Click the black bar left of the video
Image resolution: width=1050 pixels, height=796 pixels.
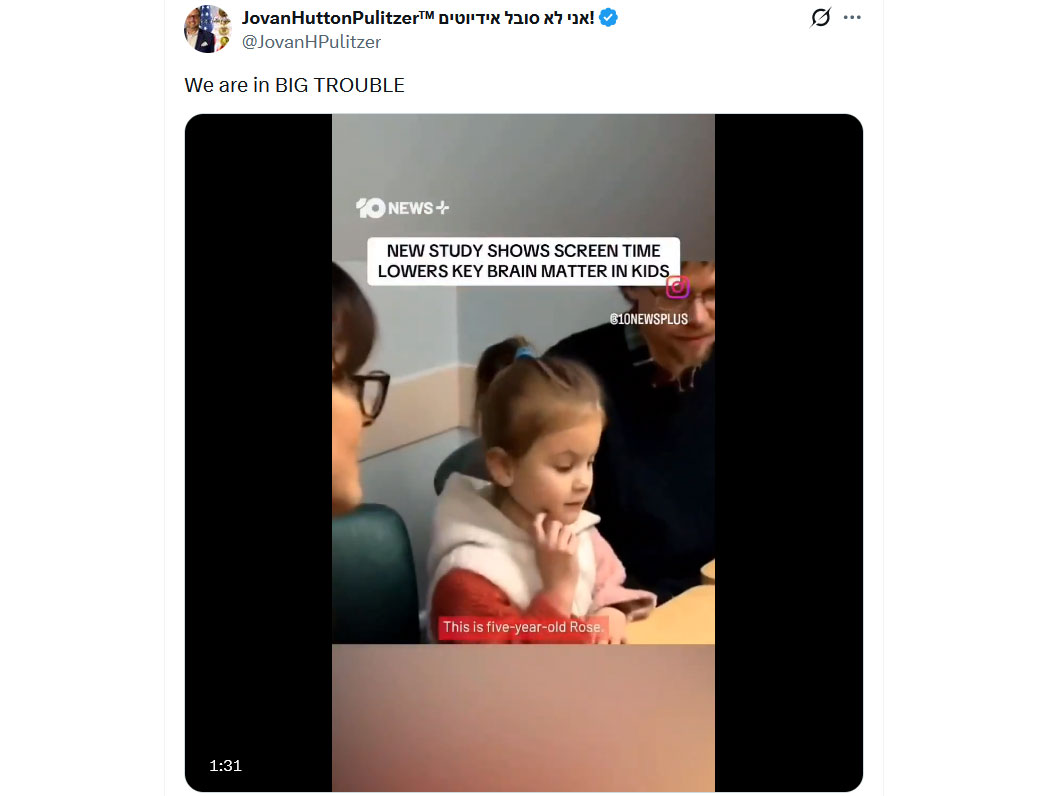258,450
